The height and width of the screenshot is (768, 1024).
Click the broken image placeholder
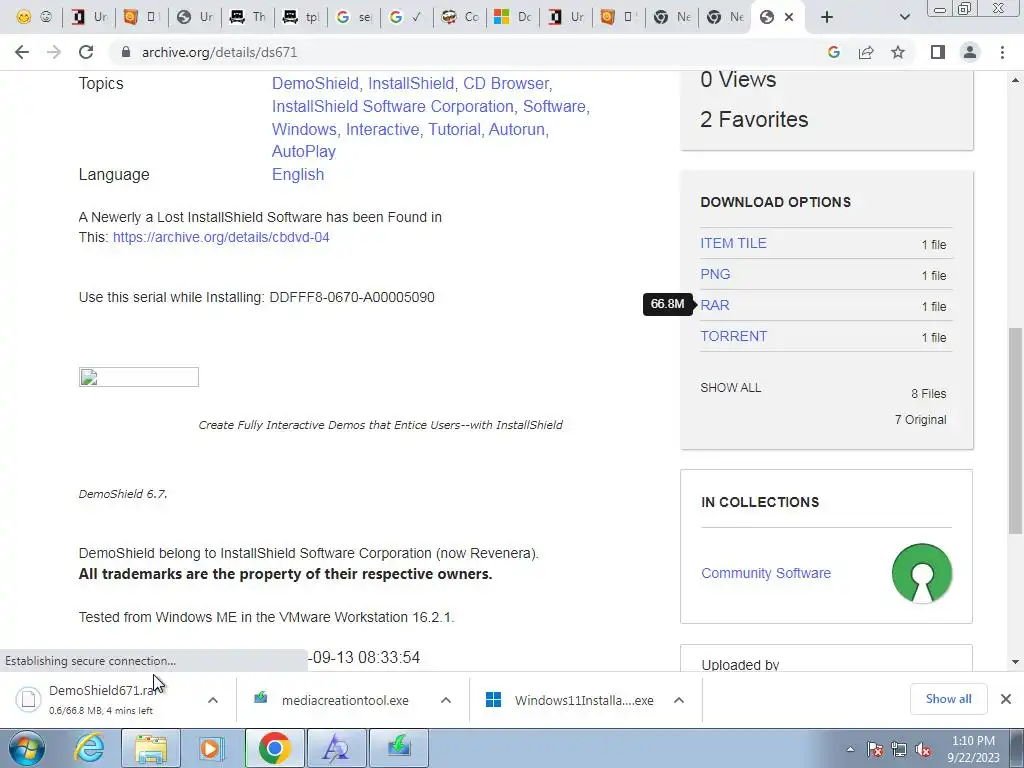click(138, 377)
